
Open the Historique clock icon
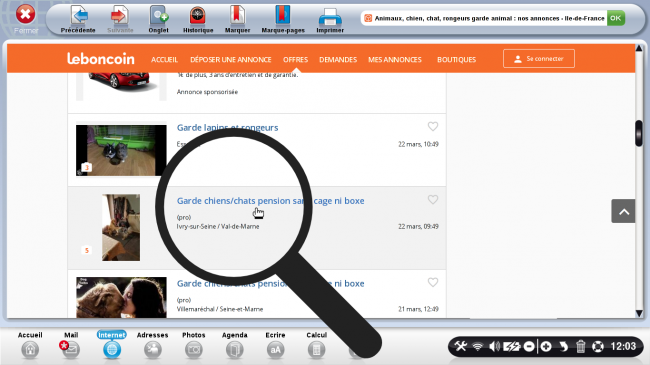pos(198,15)
